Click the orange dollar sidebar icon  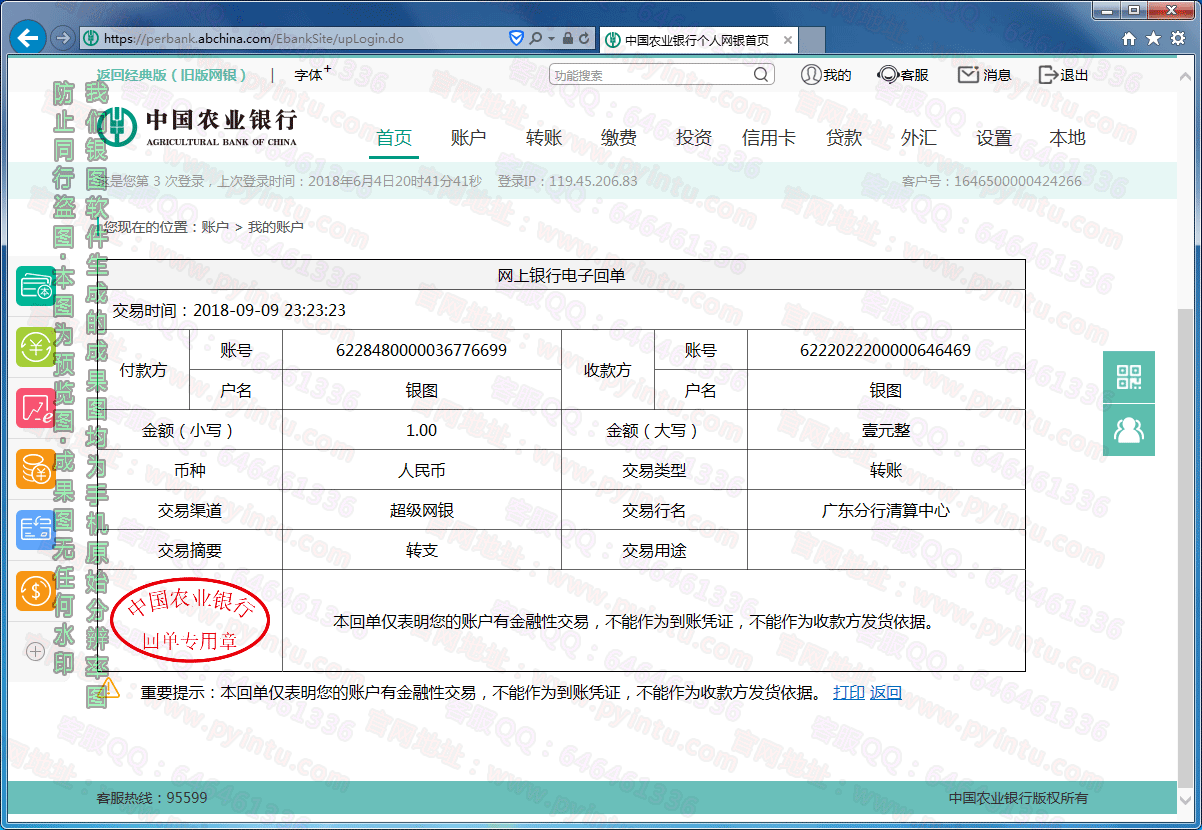pos(35,590)
